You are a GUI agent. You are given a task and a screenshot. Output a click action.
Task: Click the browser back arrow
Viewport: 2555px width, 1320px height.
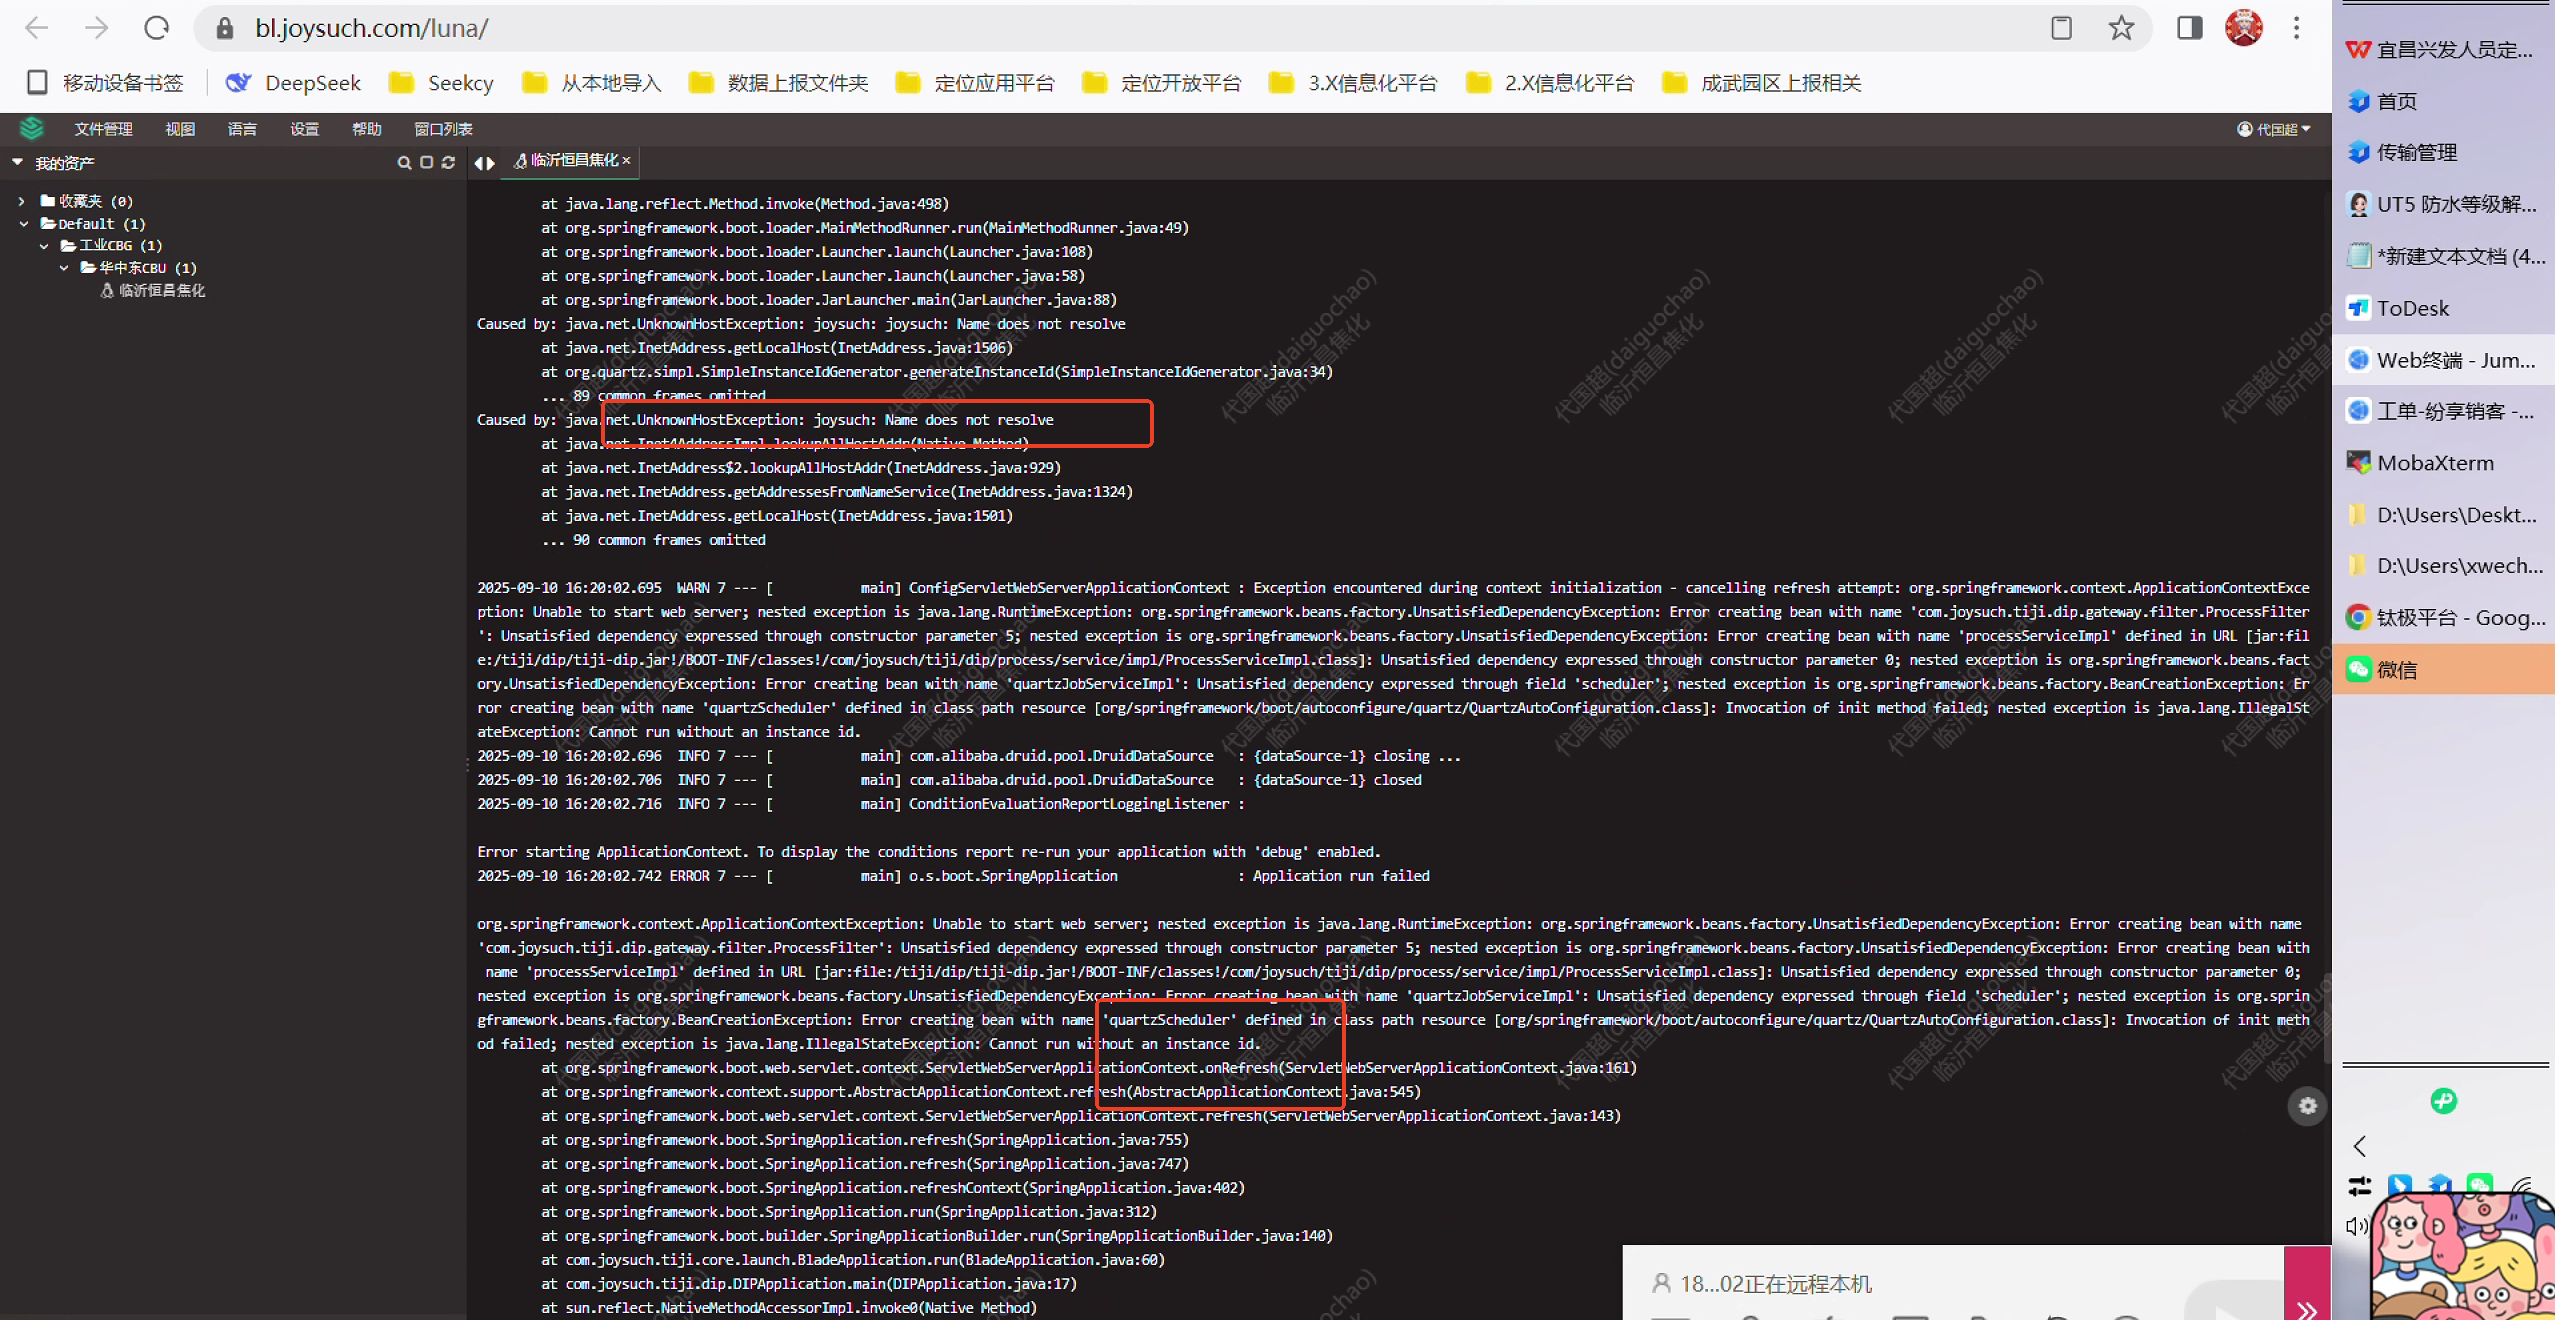click(37, 28)
